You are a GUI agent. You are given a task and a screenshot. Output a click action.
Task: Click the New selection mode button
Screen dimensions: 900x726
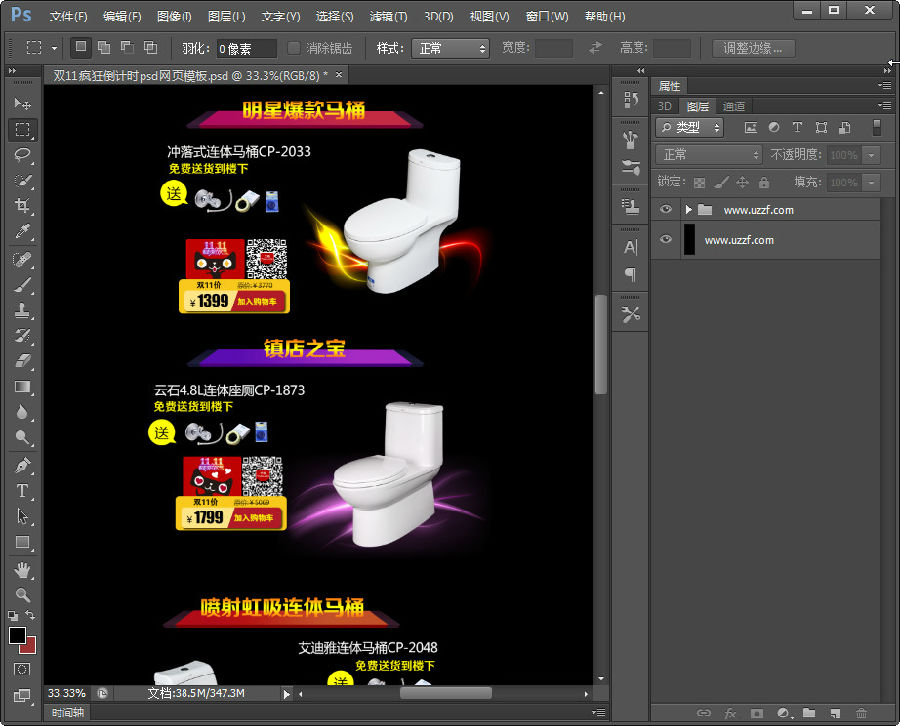(x=81, y=48)
